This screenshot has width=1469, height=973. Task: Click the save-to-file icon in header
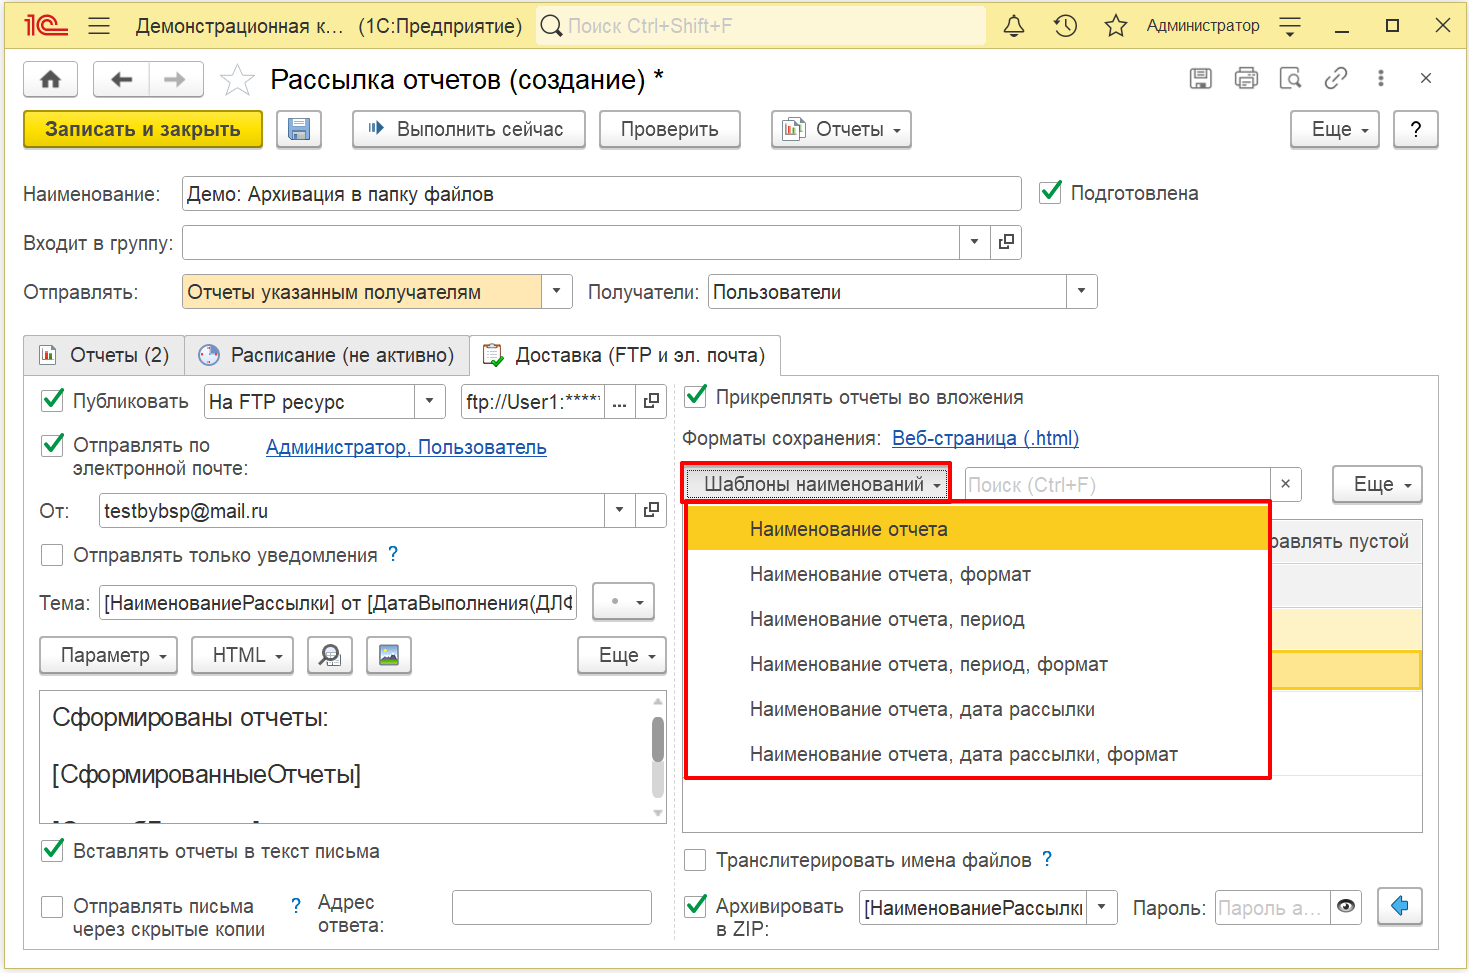1201,78
